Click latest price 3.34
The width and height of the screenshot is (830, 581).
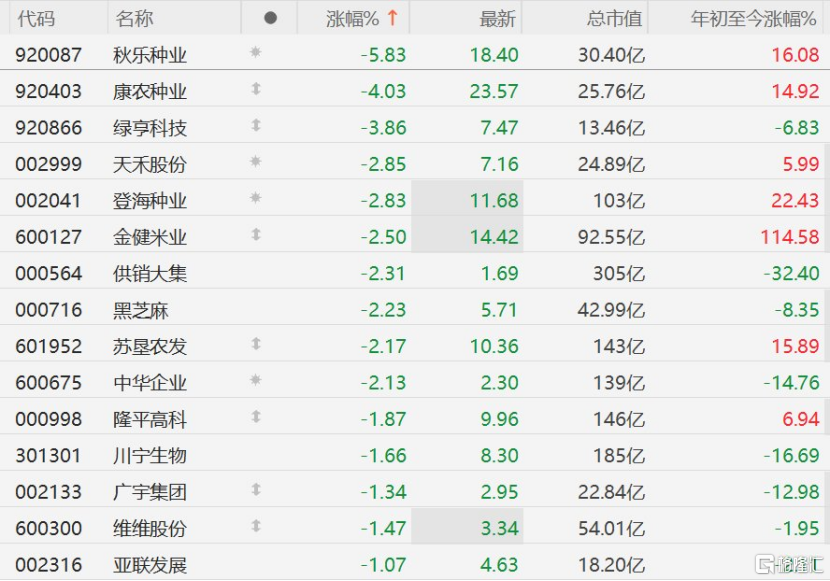pos(500,529)
